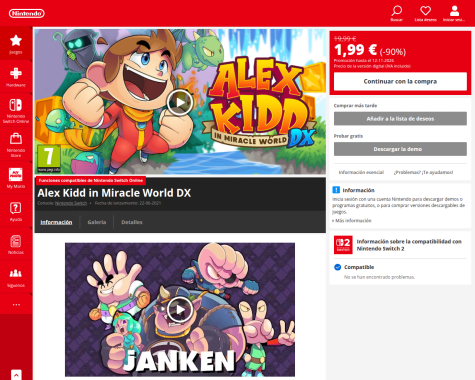Click Añadir a la lista de deseos
475x380 pixels.
coord(400,119)
